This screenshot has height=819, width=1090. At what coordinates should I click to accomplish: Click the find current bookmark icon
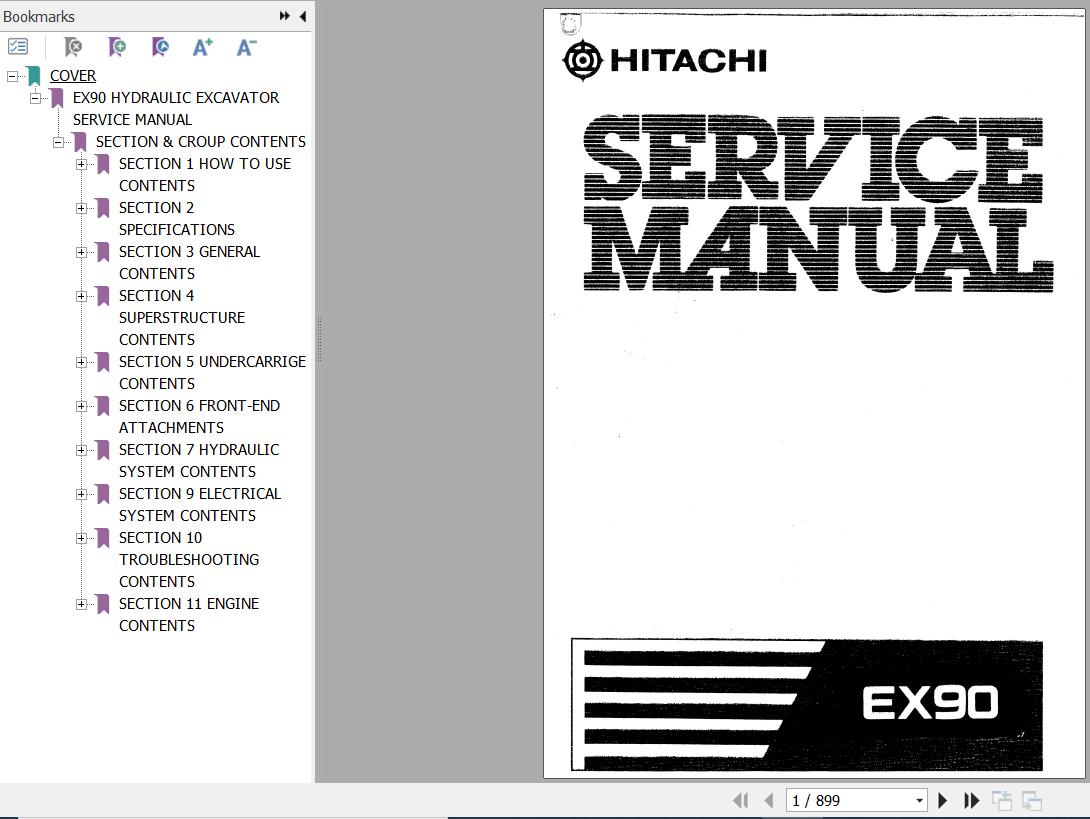(160, 47)
